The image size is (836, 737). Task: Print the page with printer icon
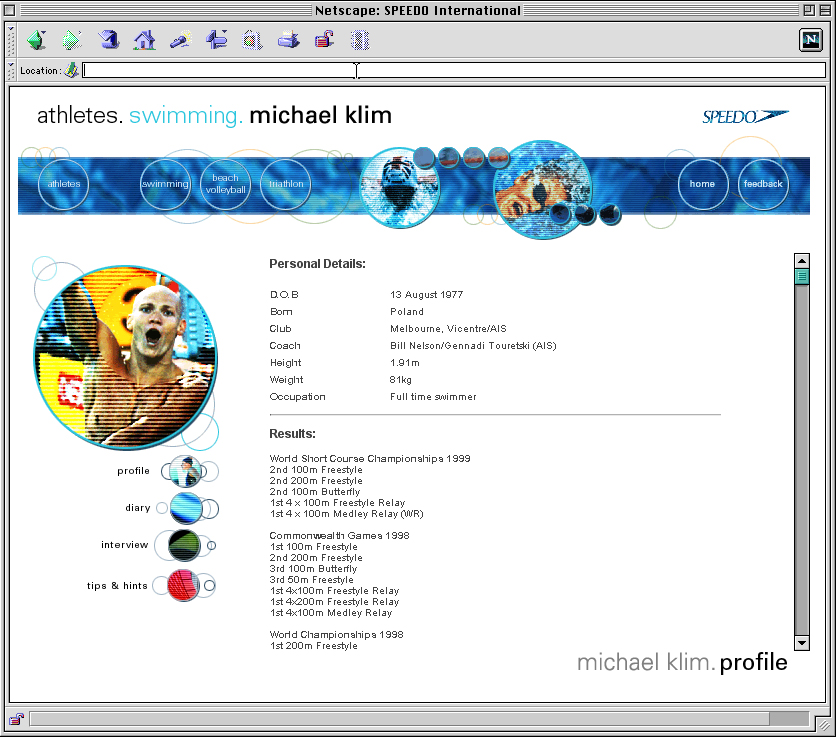click(288, 40)
